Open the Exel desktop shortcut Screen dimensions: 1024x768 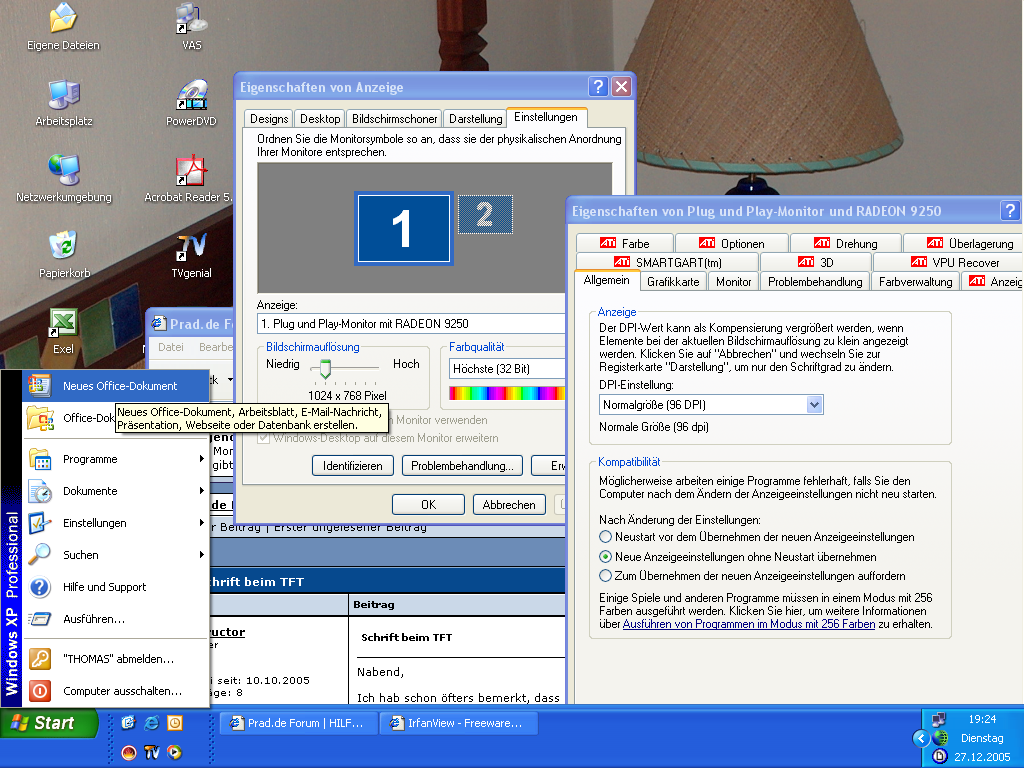click(x=63, y=323)
